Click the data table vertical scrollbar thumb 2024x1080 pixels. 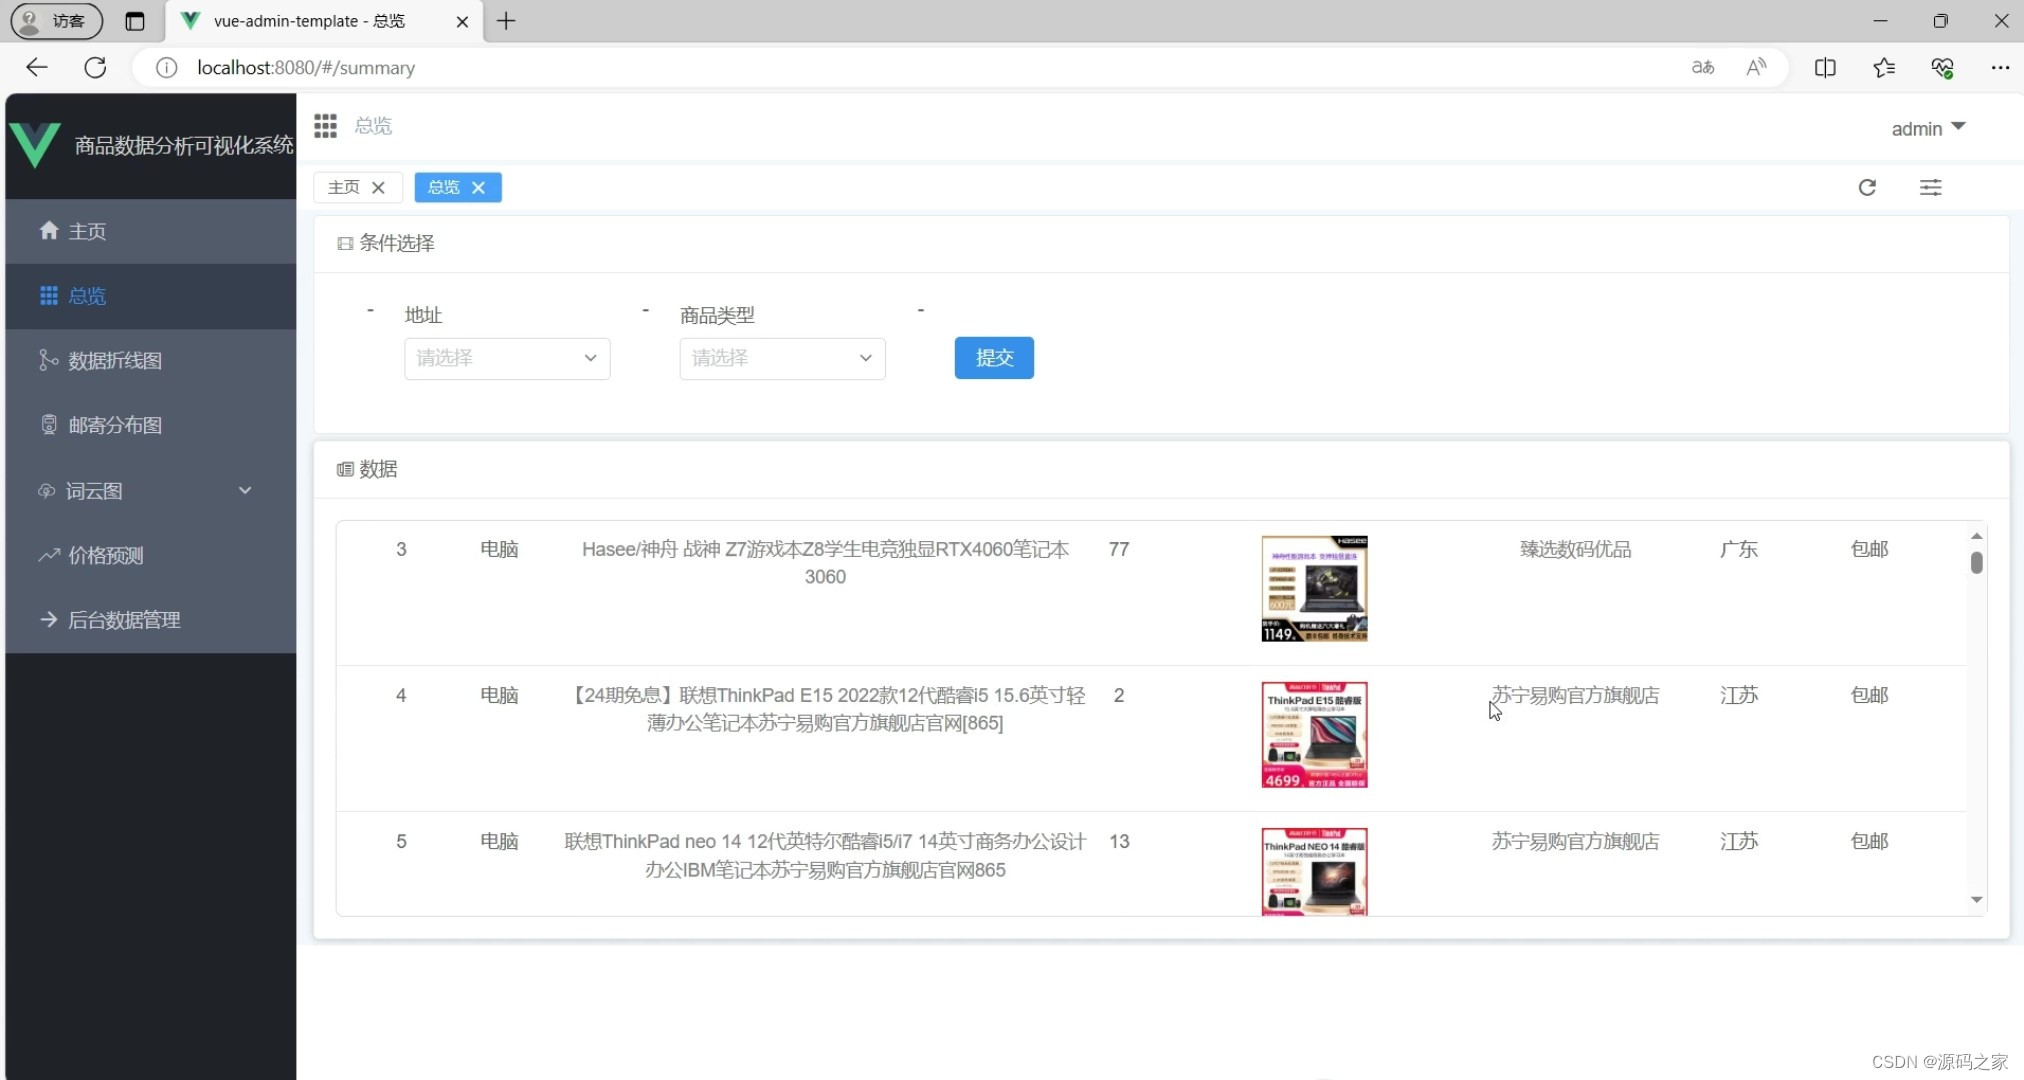click(1976, 563)
